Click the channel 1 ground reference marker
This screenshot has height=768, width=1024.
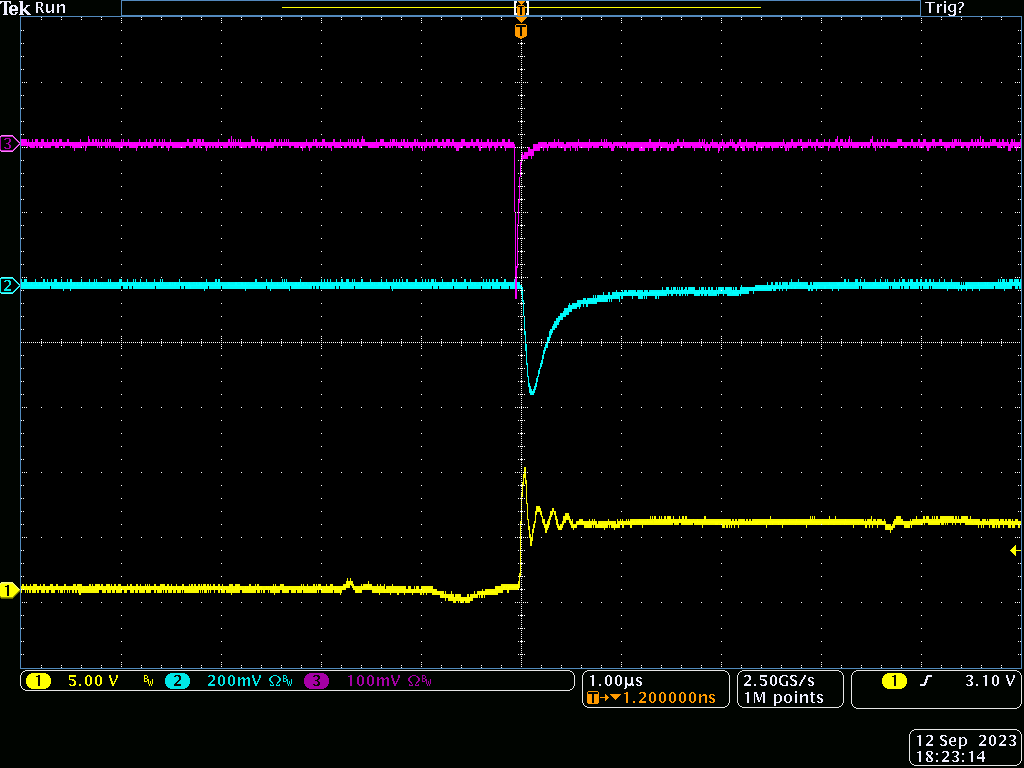(x=10, y=590)
